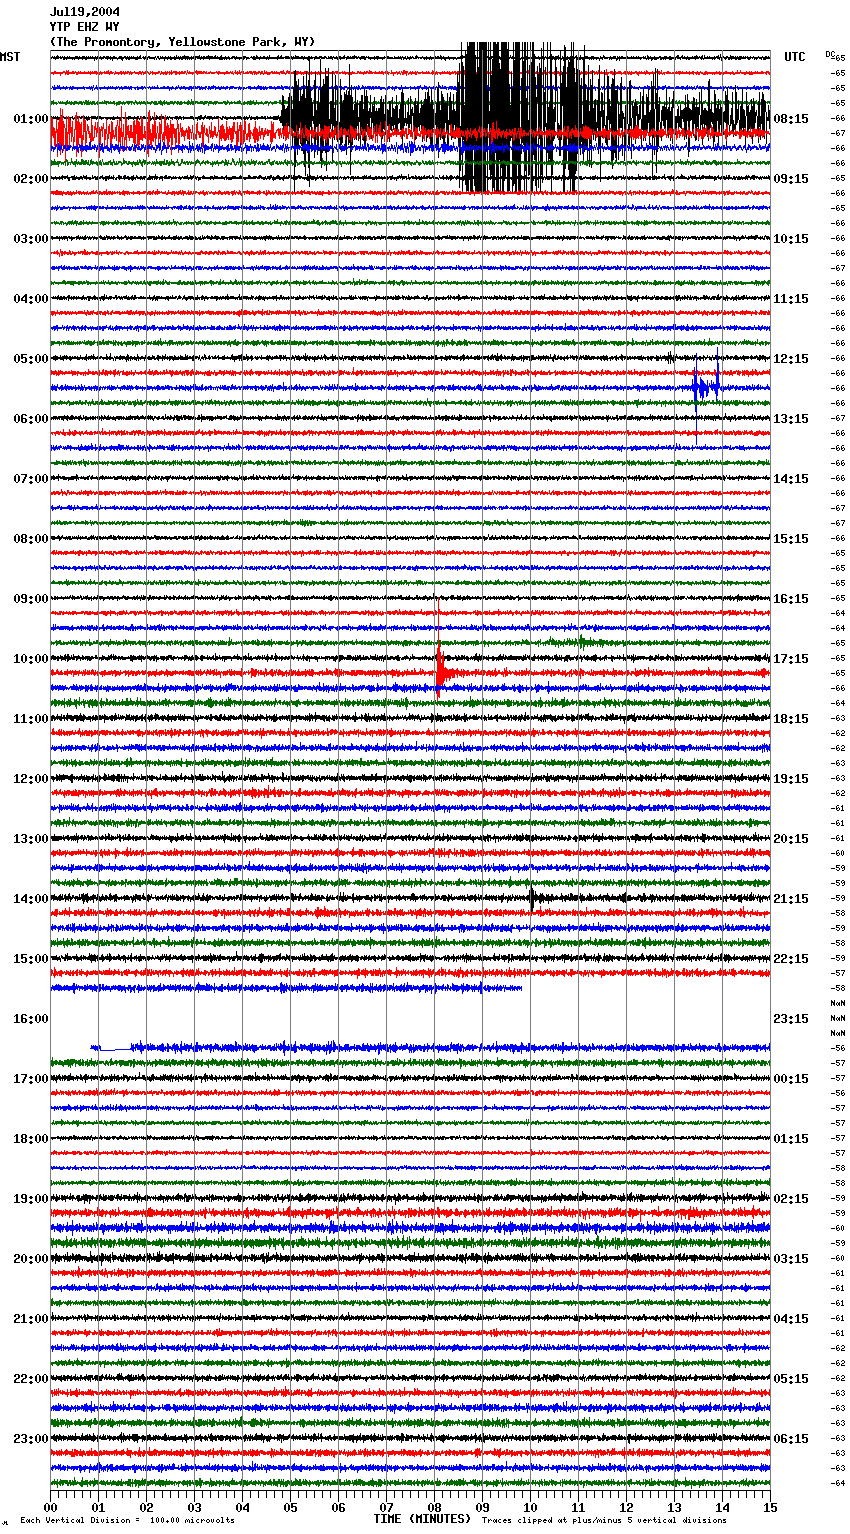Viewport: 850px width, 1534px height.
Task: Click the "06:15" UTC time label
Action: point(791,1438)
